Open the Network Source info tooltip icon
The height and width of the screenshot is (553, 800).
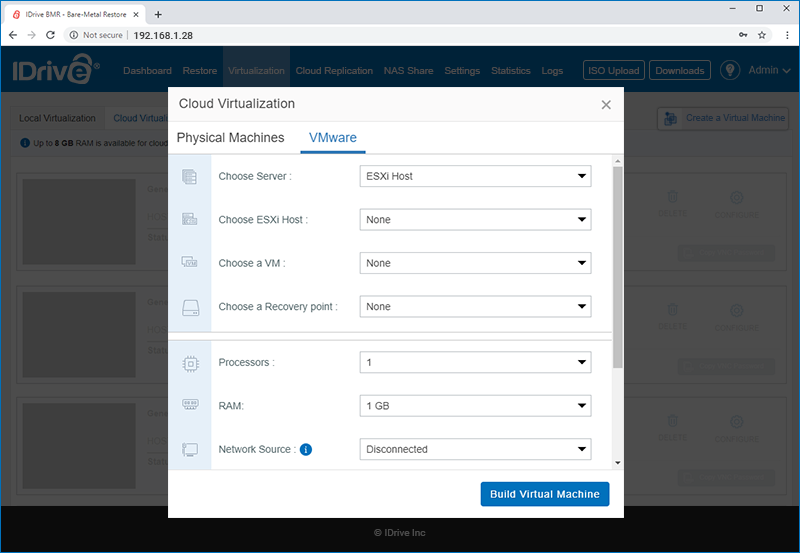[x=306, y=449]
